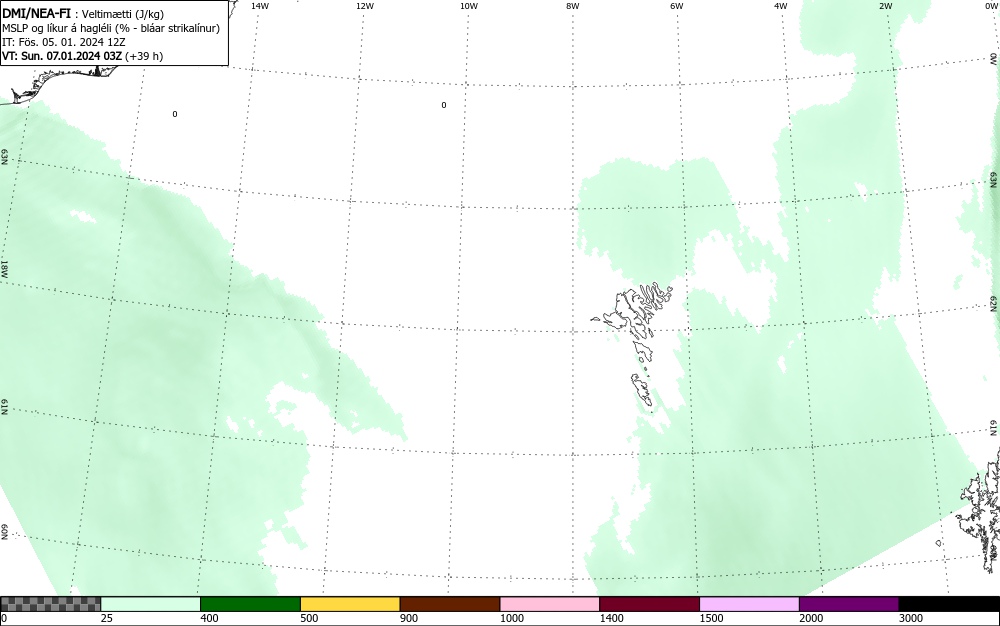
Task: Click the "6W" longitude label
Action: tap(677, 6)
